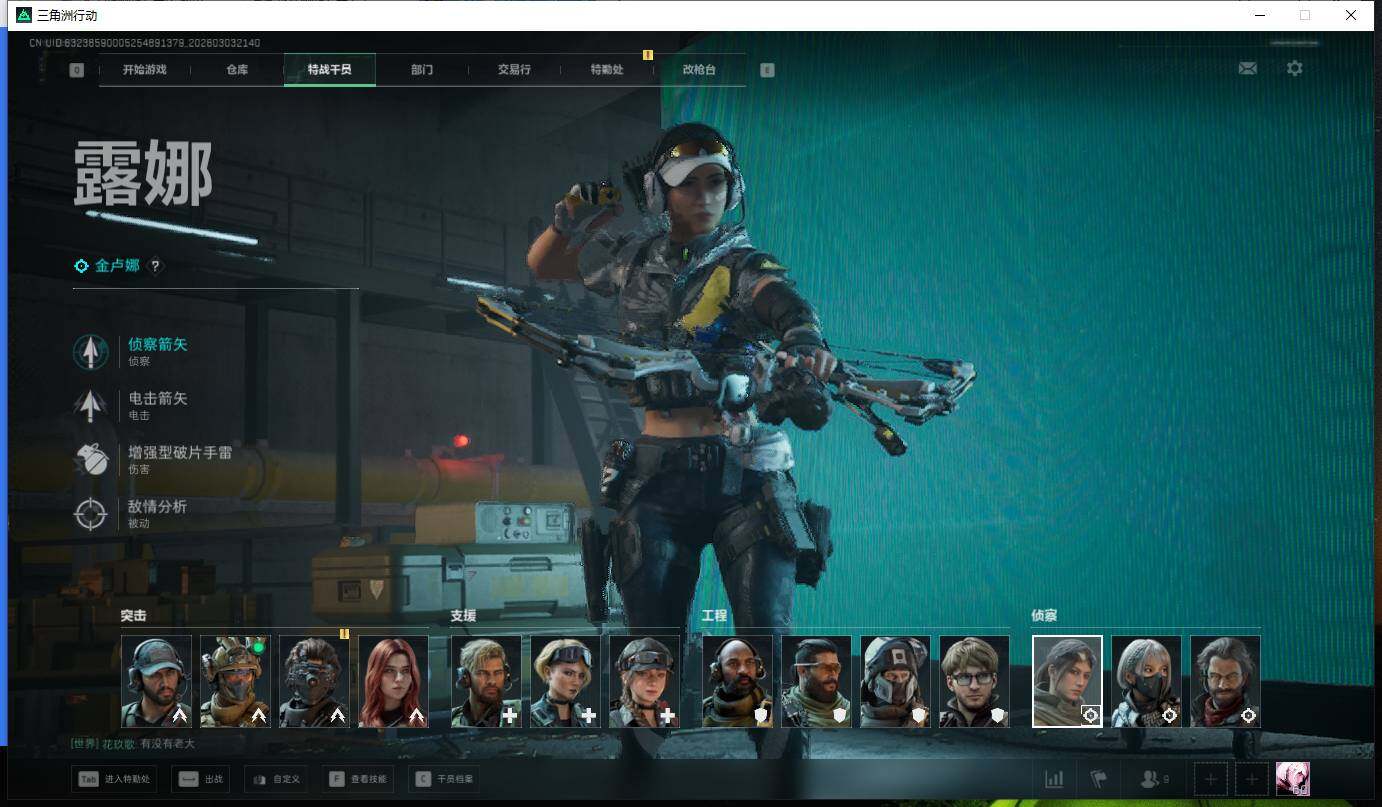1382x807 pixels.
Task: Click the 出战 button
Action: coord(203,779)
